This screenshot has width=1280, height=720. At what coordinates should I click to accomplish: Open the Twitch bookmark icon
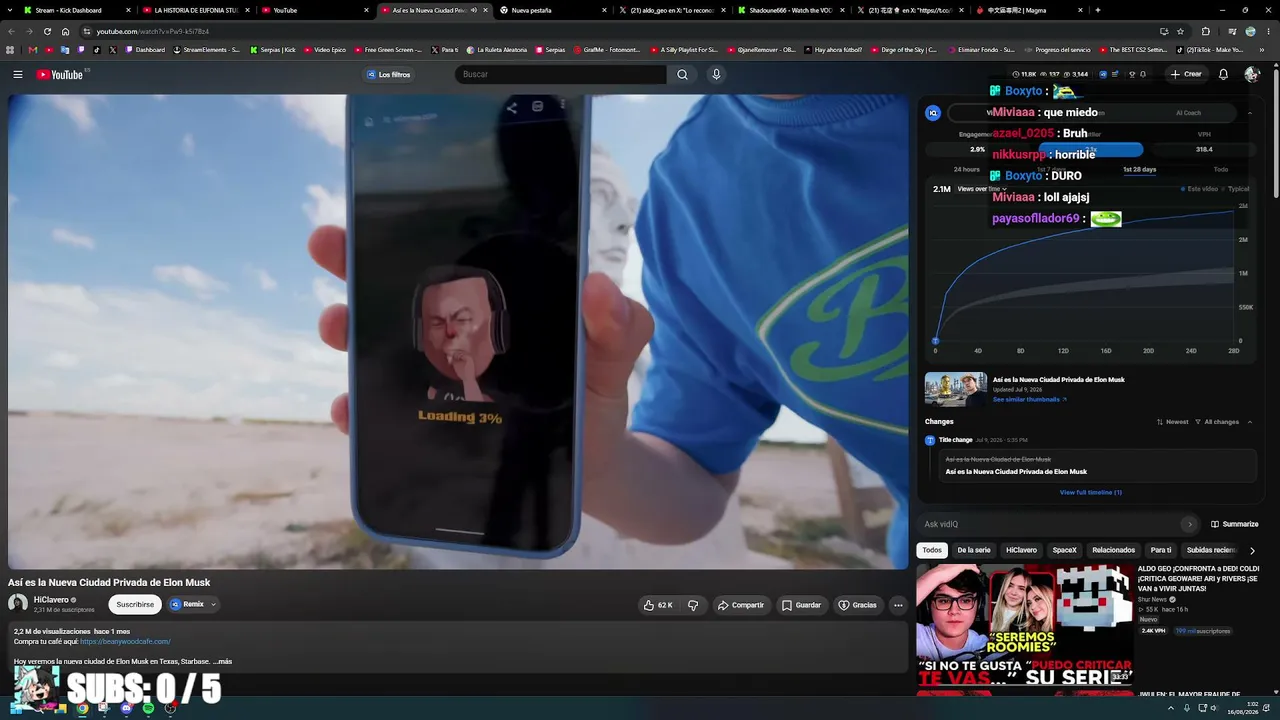[x=81, y=50]
